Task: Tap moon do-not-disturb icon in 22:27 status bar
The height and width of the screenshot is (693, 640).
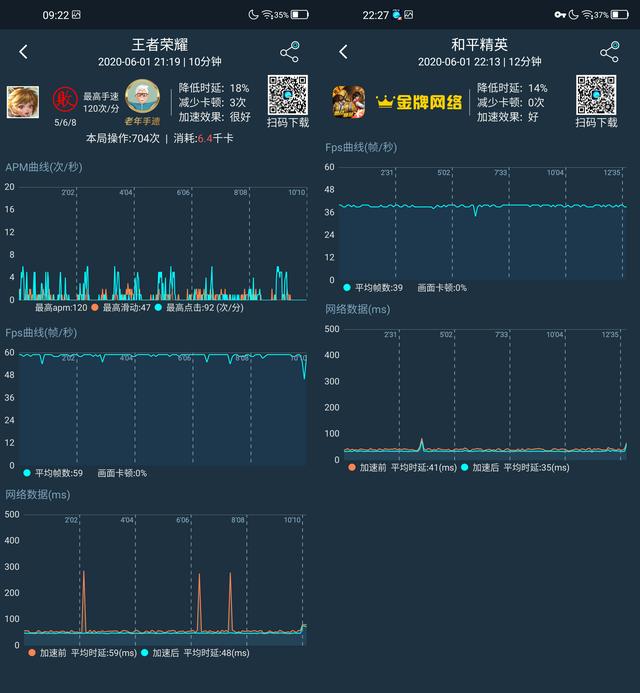Action: [573, 15]
